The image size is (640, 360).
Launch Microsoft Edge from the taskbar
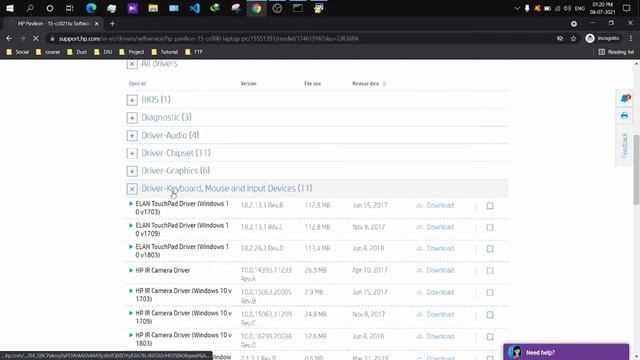pos(91,8)
